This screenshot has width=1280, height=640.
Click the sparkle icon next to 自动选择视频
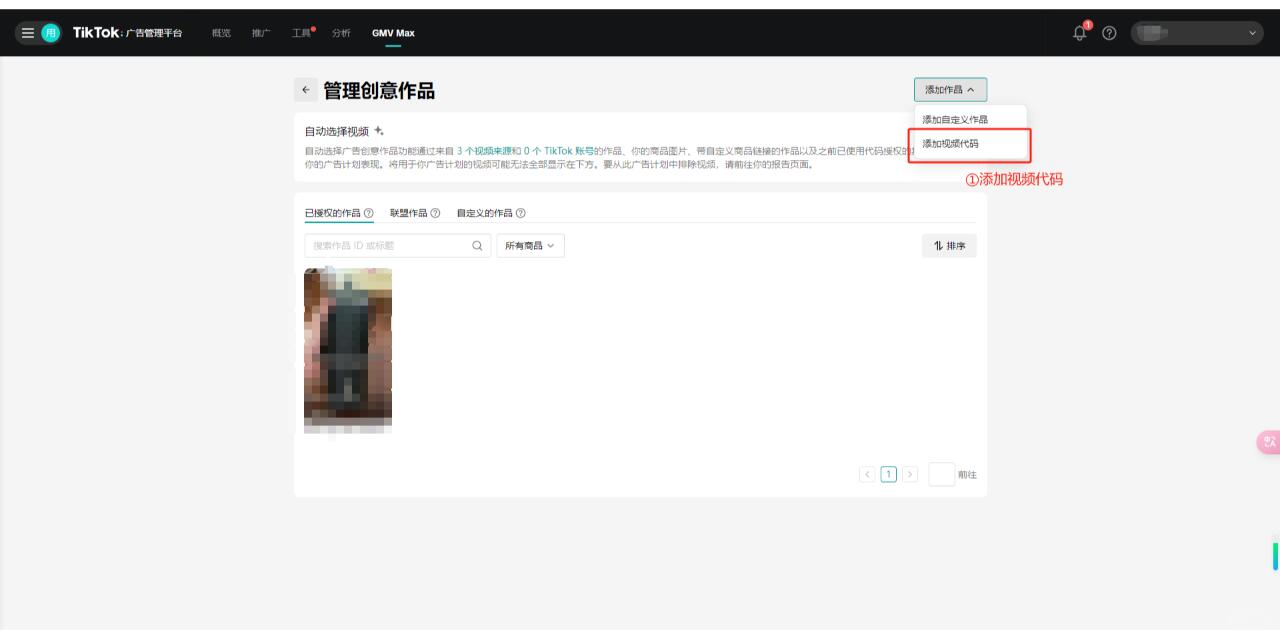coord(379,131)
